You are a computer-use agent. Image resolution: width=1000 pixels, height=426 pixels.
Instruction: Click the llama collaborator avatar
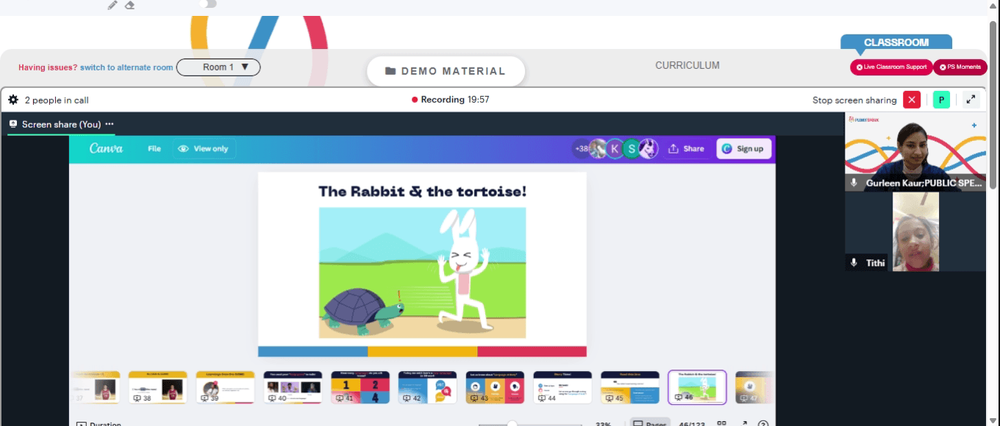point(649,149)
